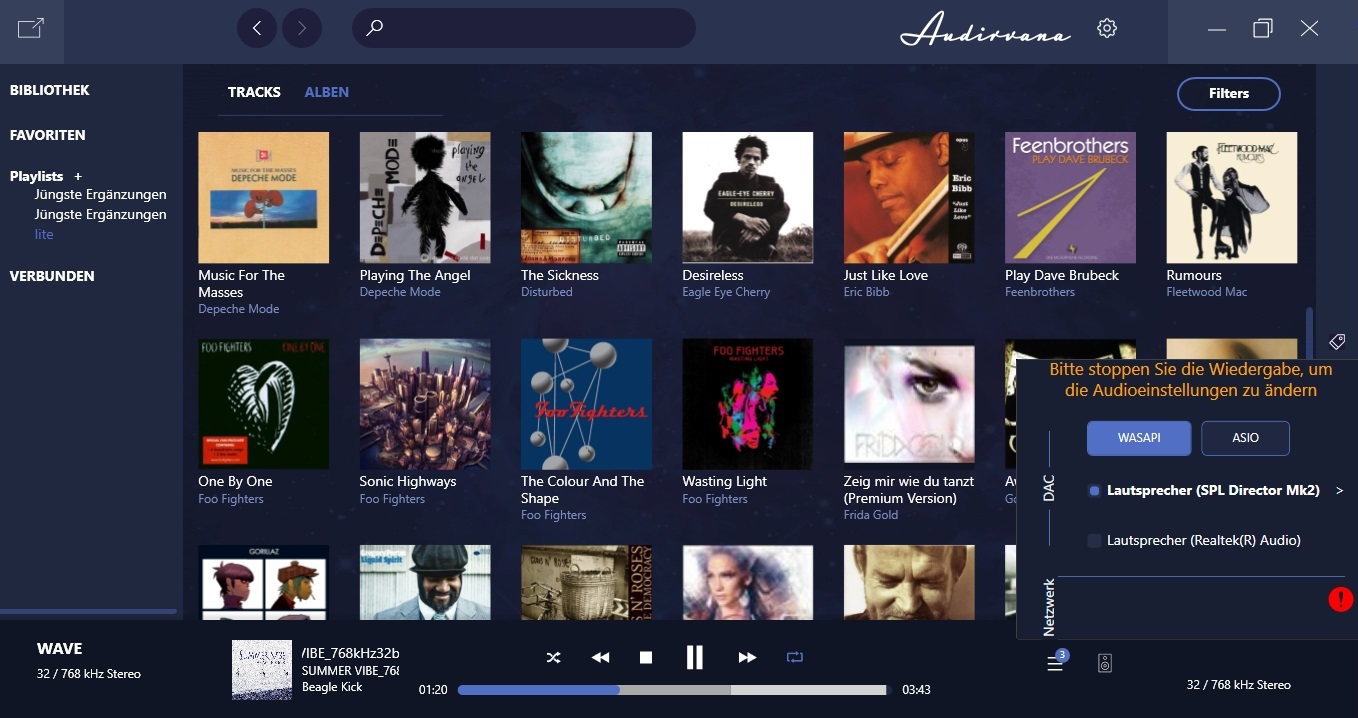Screen dimensions: 1358x718
Task: Click artist link Frida Gold
Action: (x=871, y=515)
